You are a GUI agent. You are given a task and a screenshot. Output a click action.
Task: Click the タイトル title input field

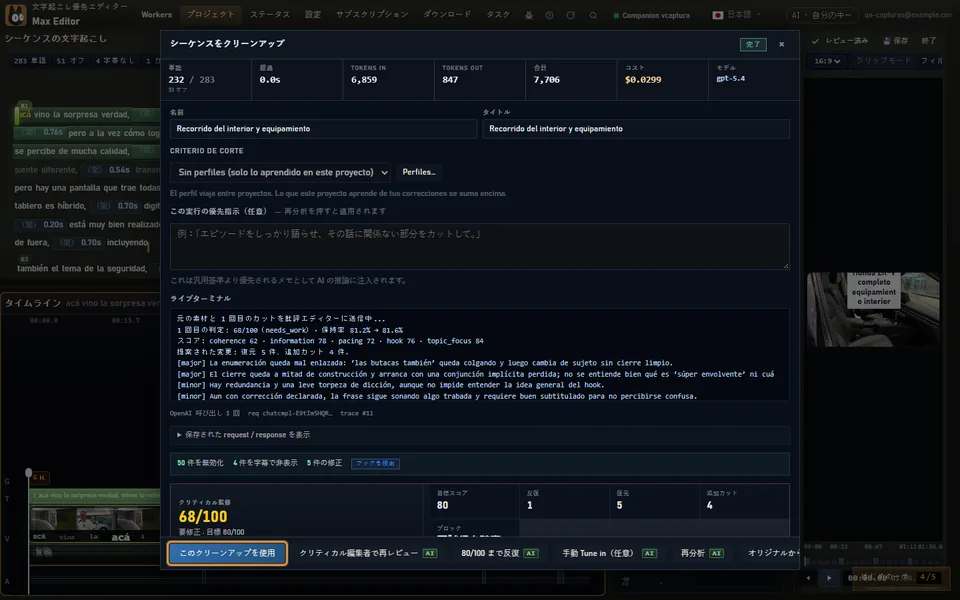636,129
